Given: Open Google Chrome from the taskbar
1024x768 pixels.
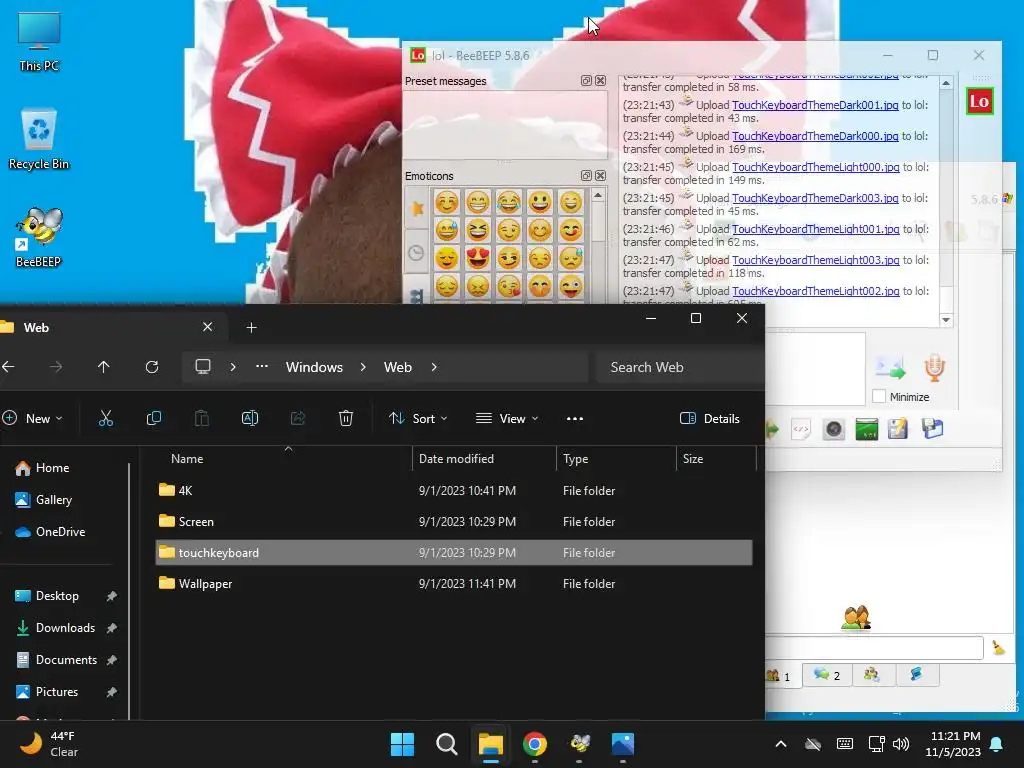Looking at the screenshot, I should coord(535,744).
